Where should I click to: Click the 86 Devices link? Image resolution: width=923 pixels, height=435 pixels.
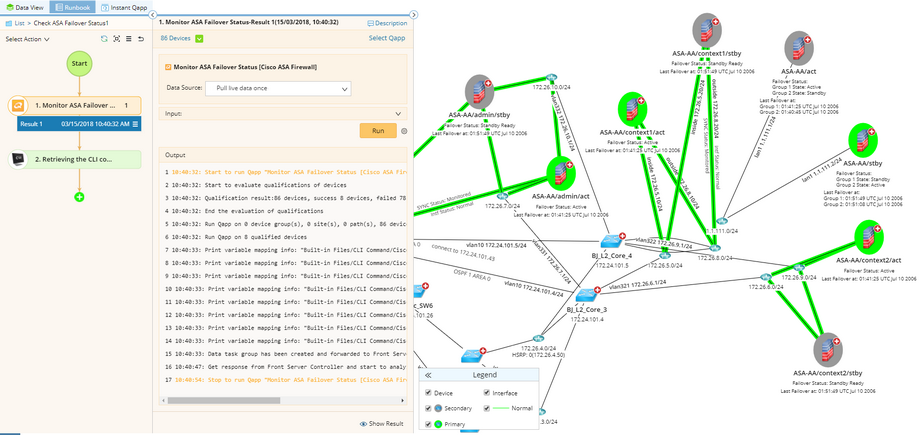coord(175,38)
